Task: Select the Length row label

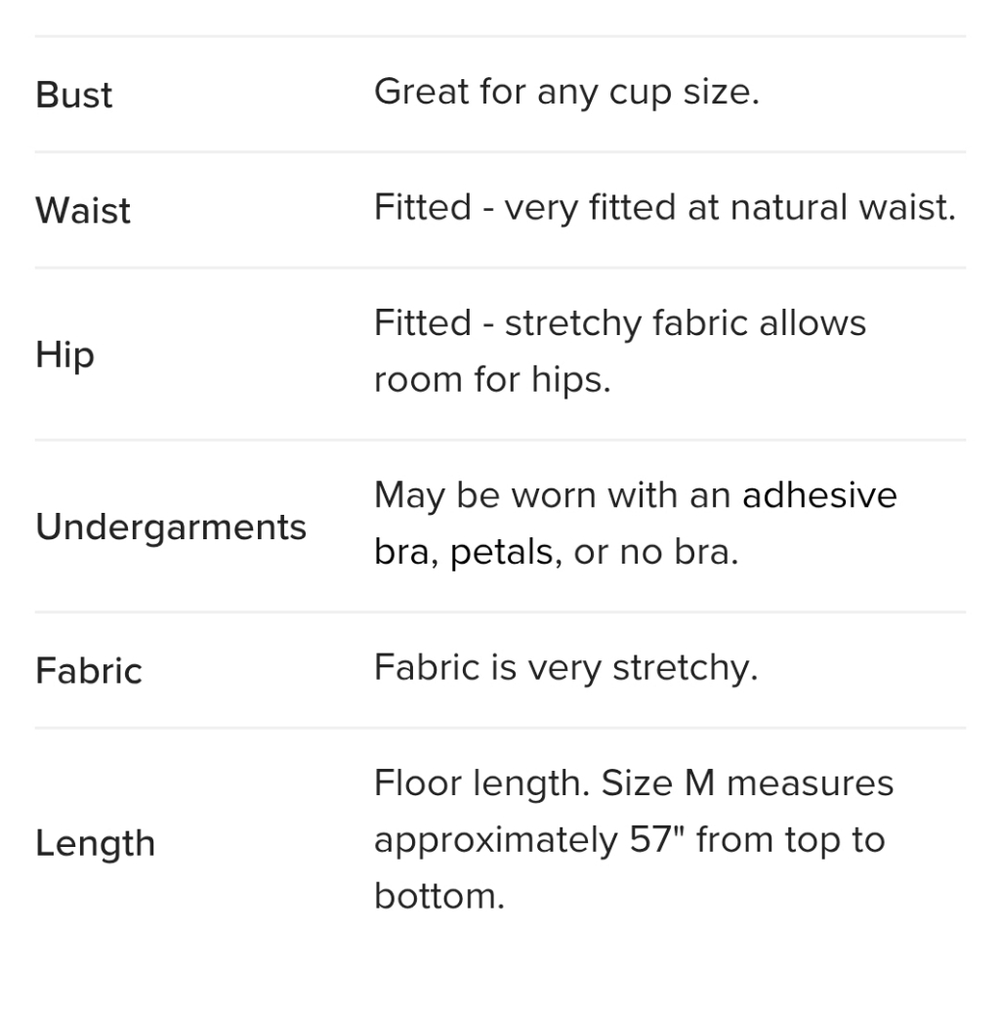Action: pos(95,843)
